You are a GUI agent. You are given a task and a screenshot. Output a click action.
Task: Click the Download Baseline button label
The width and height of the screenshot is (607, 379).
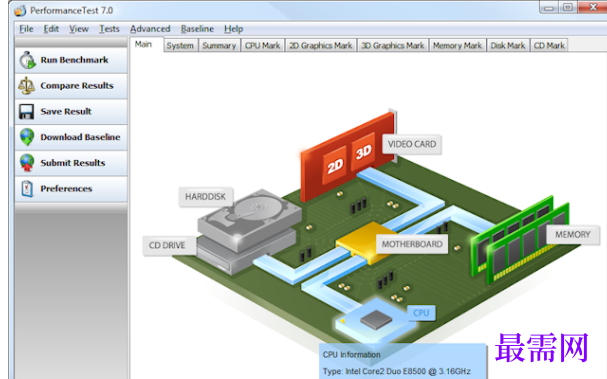point(80,137)
